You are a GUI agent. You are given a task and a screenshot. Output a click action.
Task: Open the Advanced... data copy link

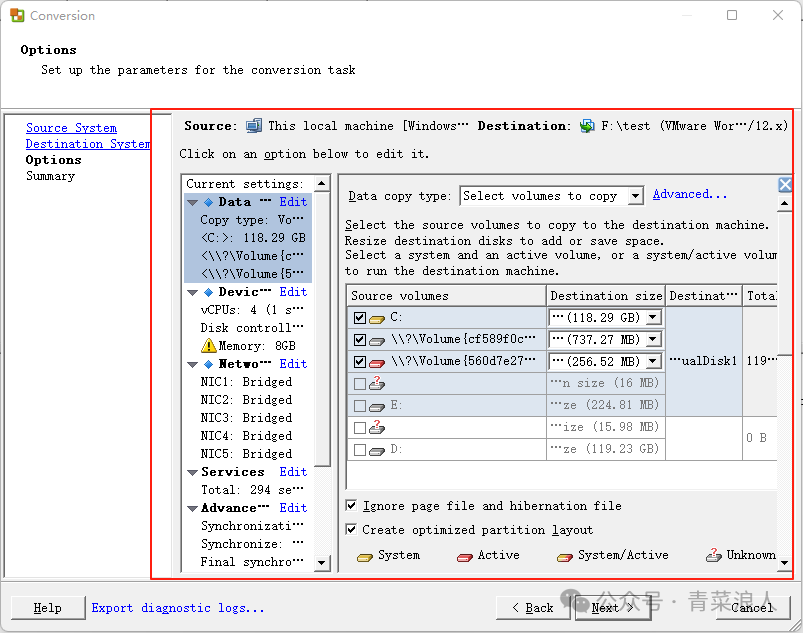tap(689, 194)
